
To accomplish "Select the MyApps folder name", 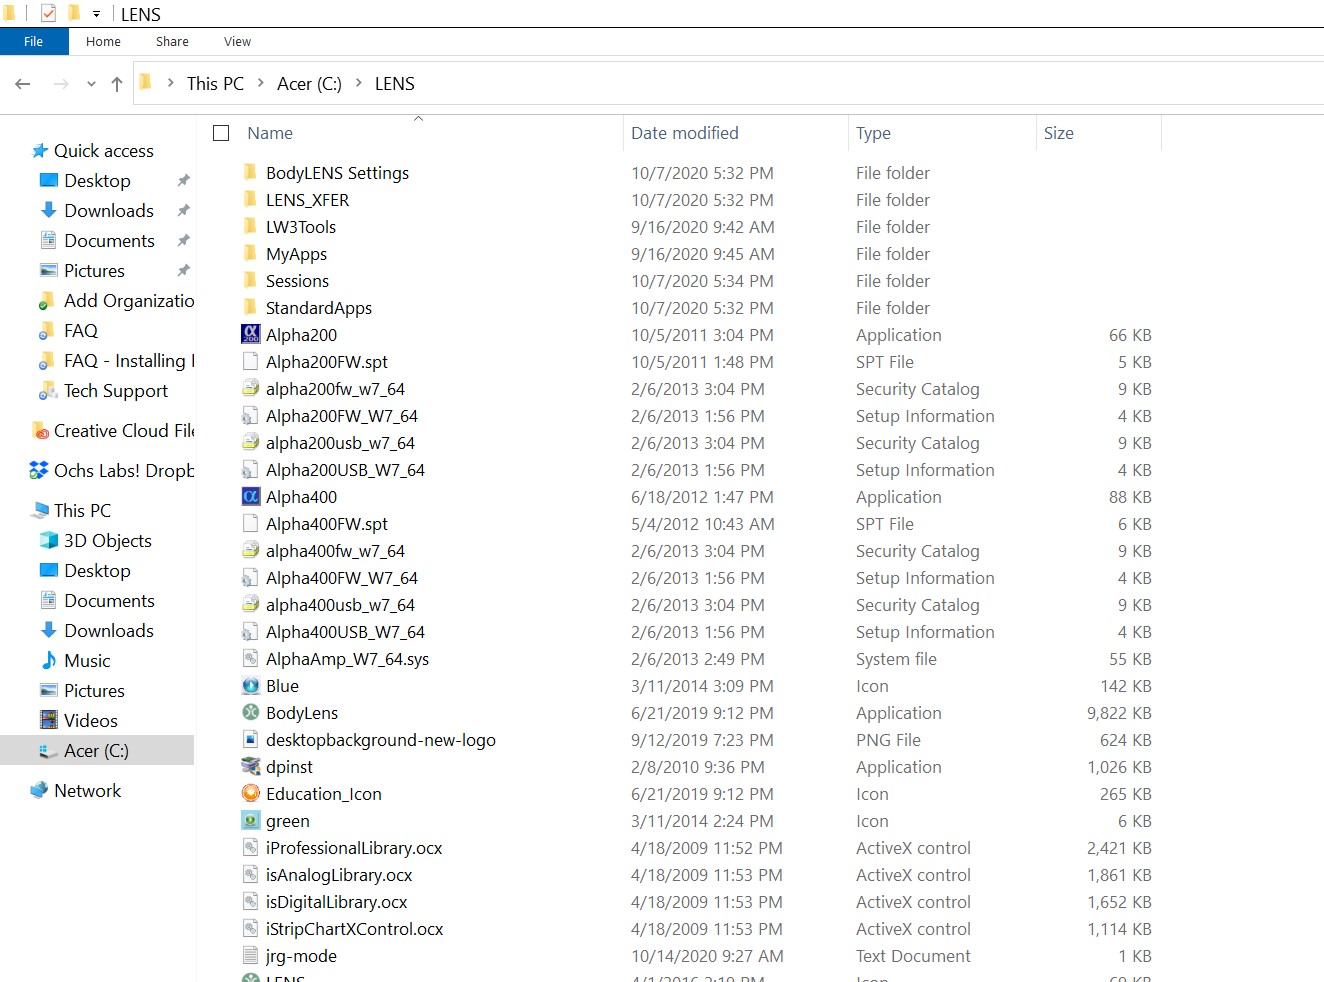I will [x=296, y=253].
